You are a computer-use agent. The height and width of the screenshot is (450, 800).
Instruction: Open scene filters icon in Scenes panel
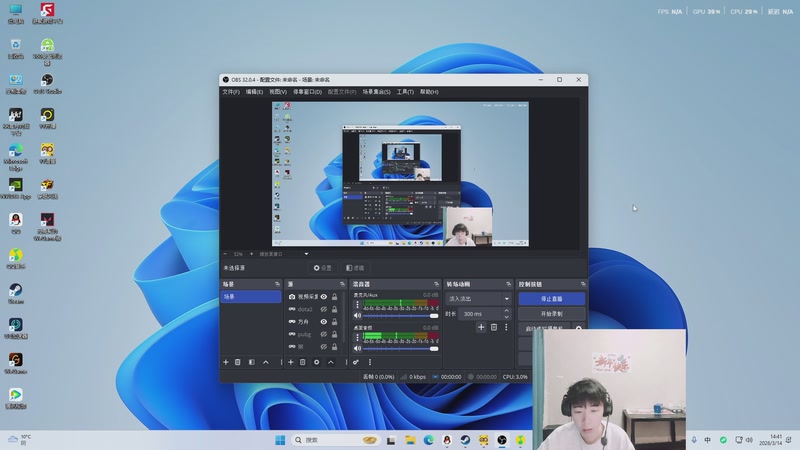(x=252, y=362)
